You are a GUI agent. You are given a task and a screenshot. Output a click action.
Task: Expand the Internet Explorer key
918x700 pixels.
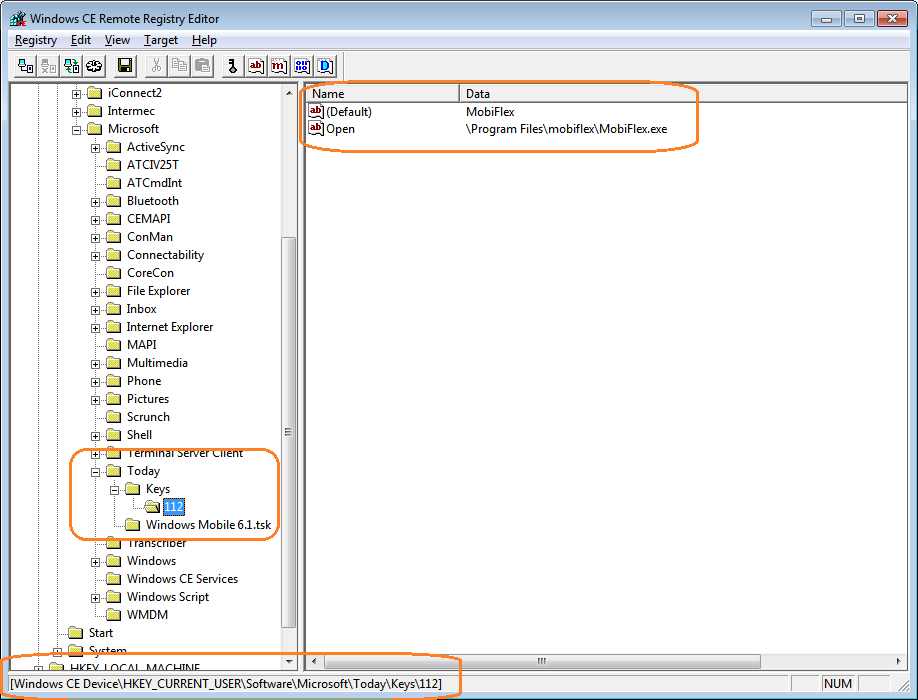(95, 328)
